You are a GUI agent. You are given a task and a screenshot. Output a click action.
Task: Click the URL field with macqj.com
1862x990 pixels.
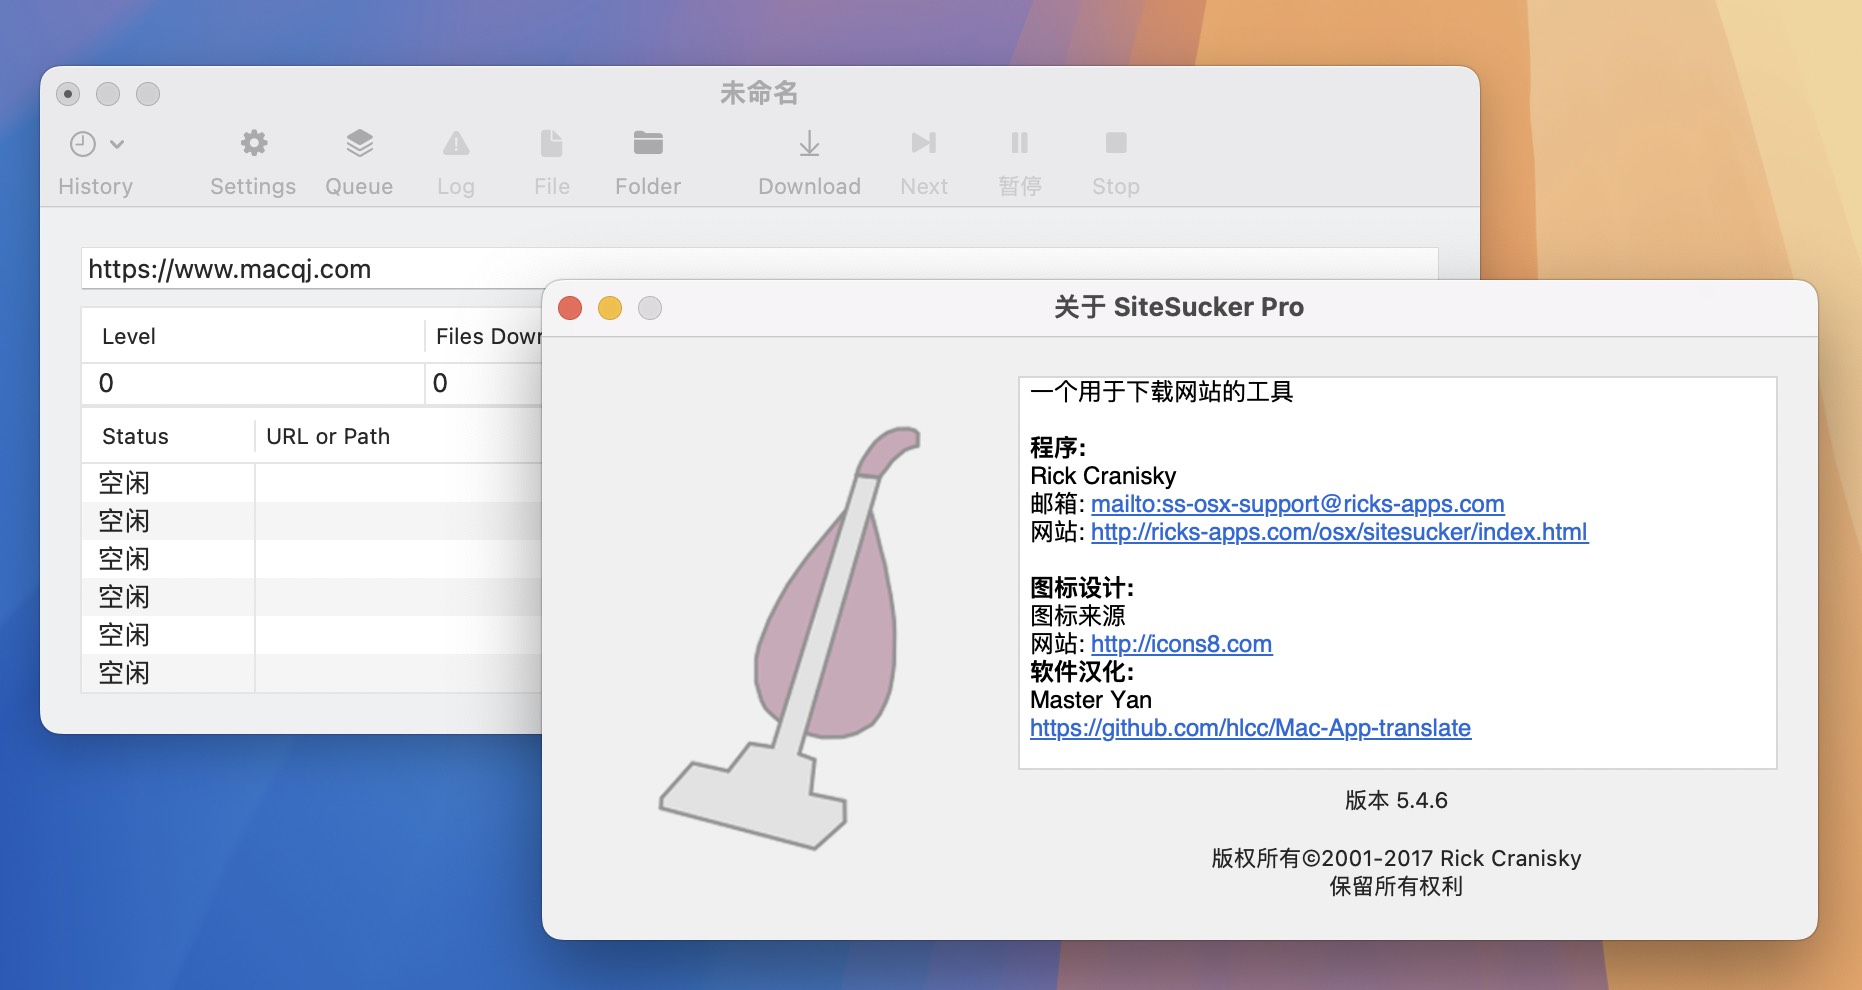(x=760, y=268)
